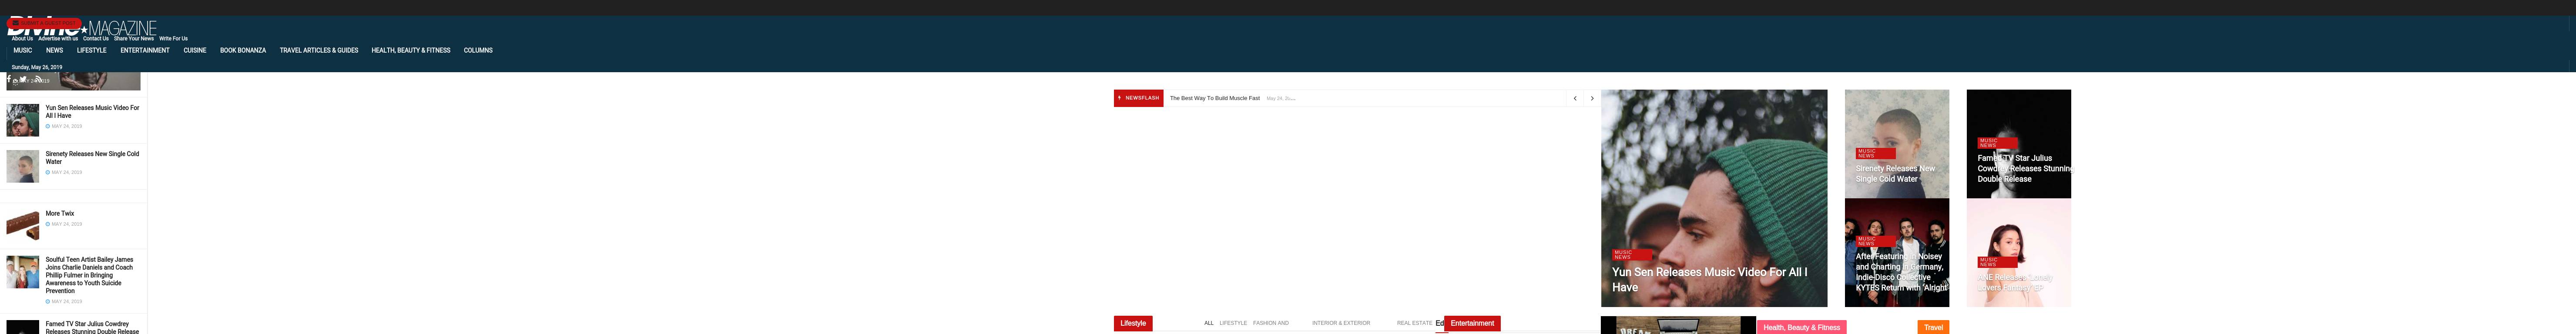
Task: Click the red Newsflash lightning badge
Action: (1138, 98)
